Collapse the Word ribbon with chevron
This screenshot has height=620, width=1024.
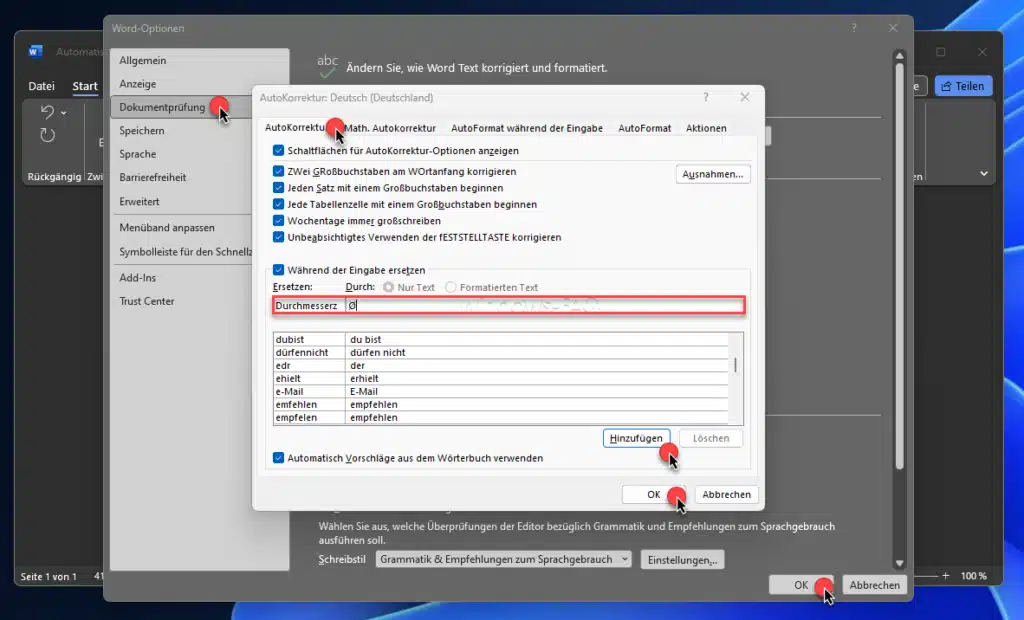tap(984, 174)
